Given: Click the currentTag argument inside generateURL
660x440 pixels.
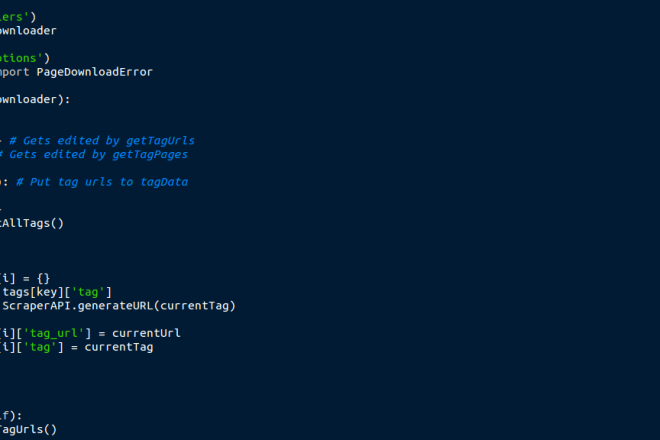Looking at the screenshot, I should point(202,305).
